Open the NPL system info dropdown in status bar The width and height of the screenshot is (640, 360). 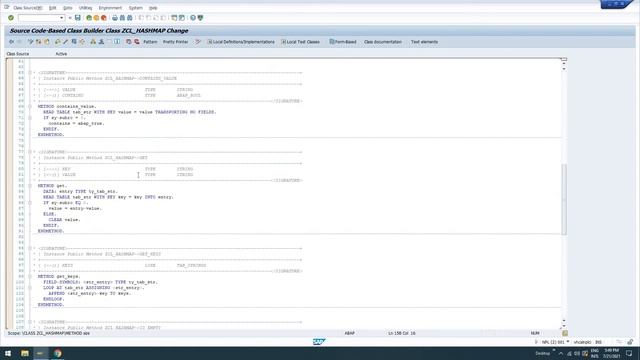click(568, 342)
